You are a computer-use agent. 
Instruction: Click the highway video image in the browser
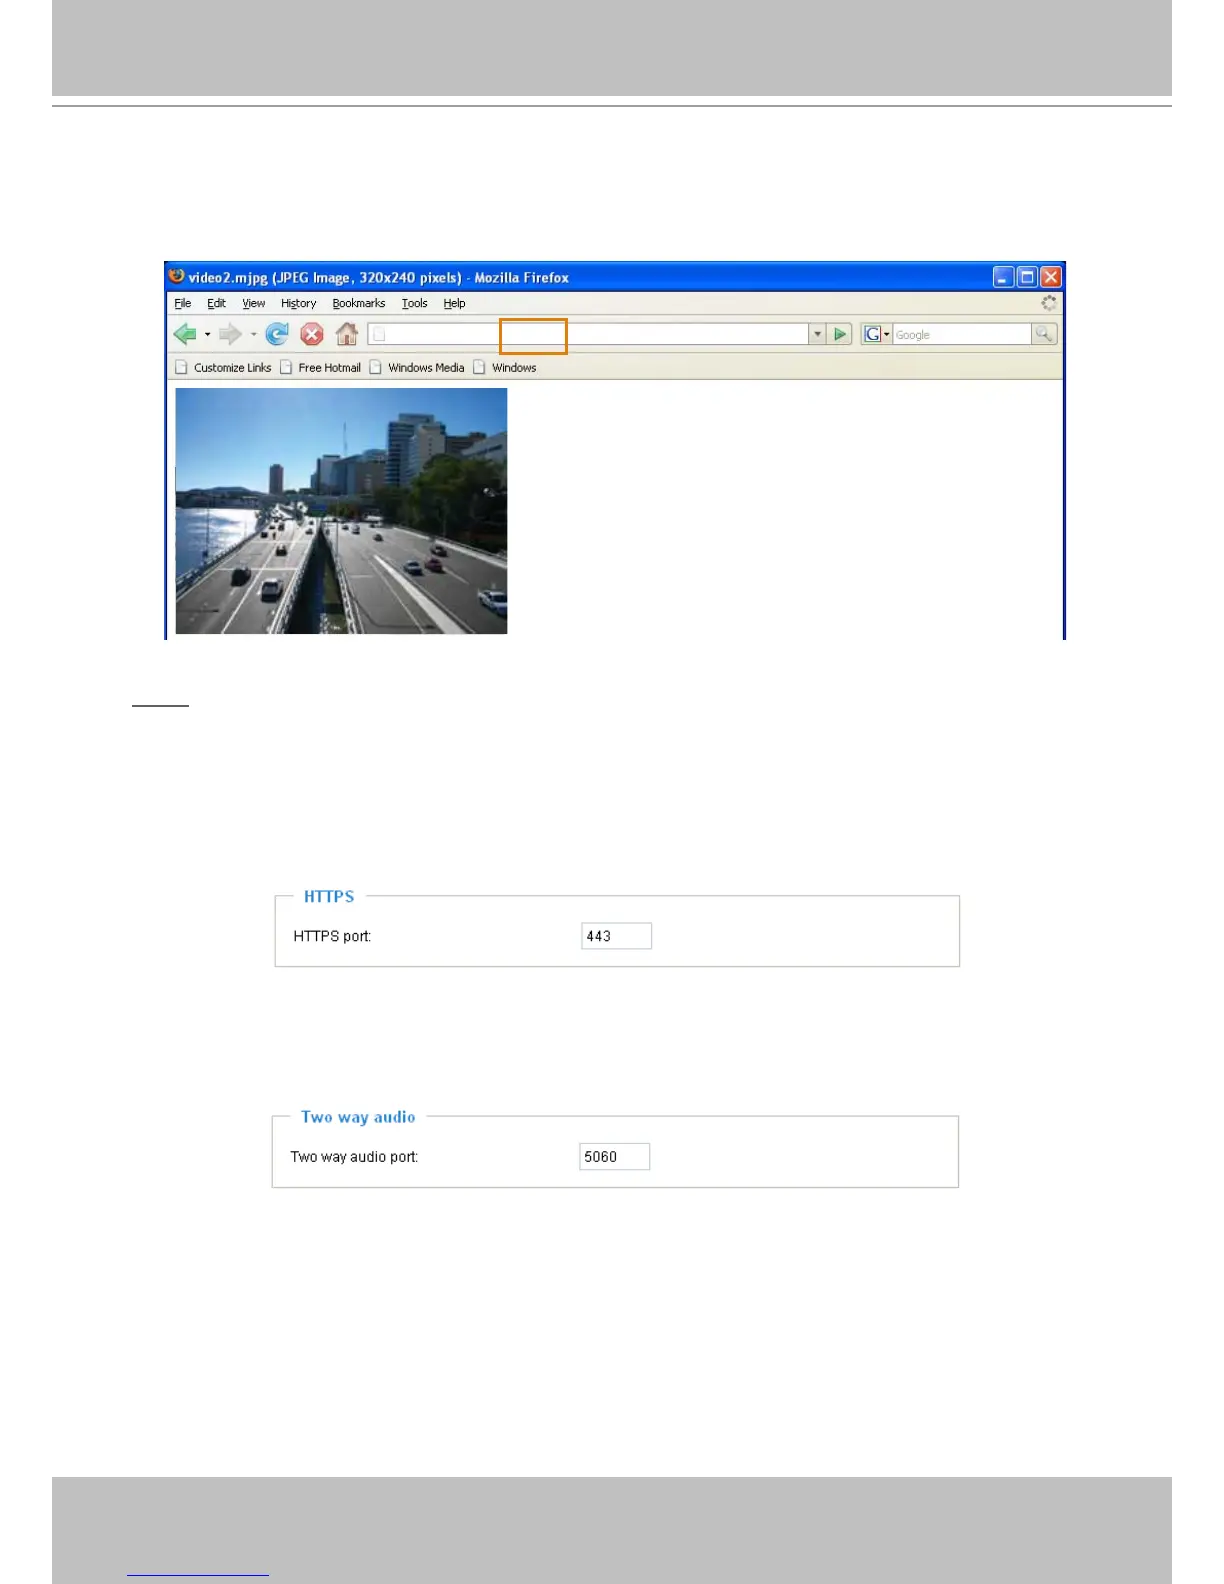click(x=341, y=511)
